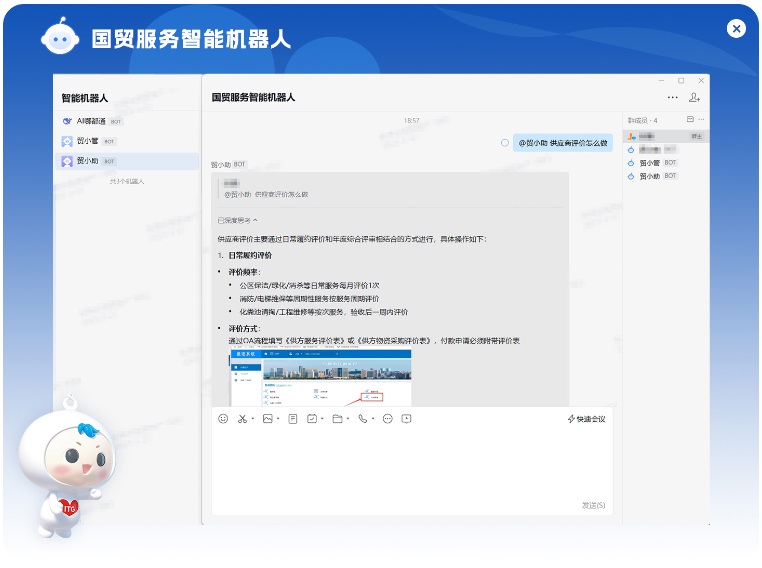
Task: Click the add member icon in the chat header
Action: (x=695, y=97)
